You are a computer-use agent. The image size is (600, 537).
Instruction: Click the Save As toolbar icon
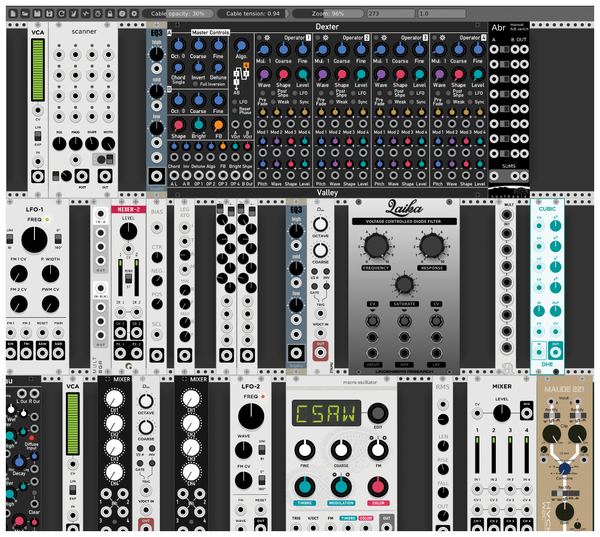(49, 13)
